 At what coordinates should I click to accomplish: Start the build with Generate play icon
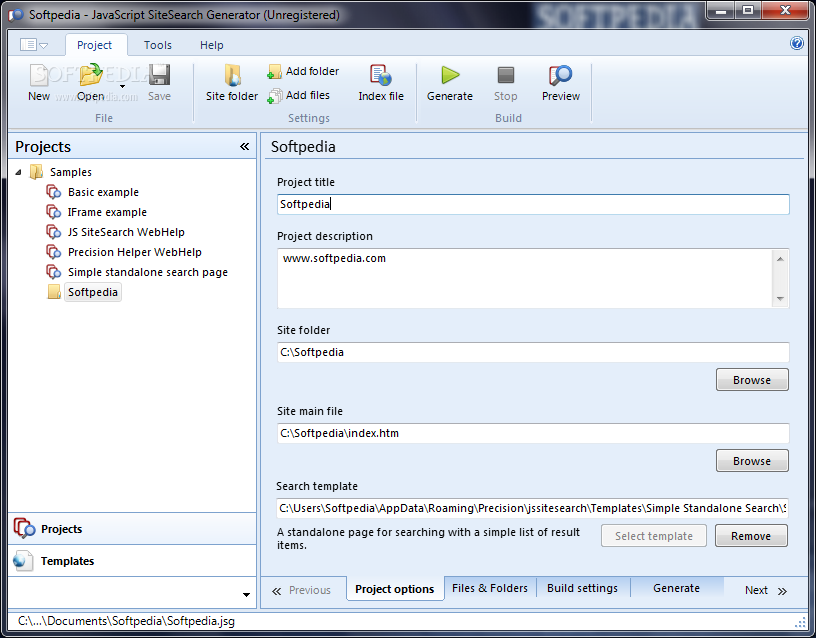[x=450, y=75]
